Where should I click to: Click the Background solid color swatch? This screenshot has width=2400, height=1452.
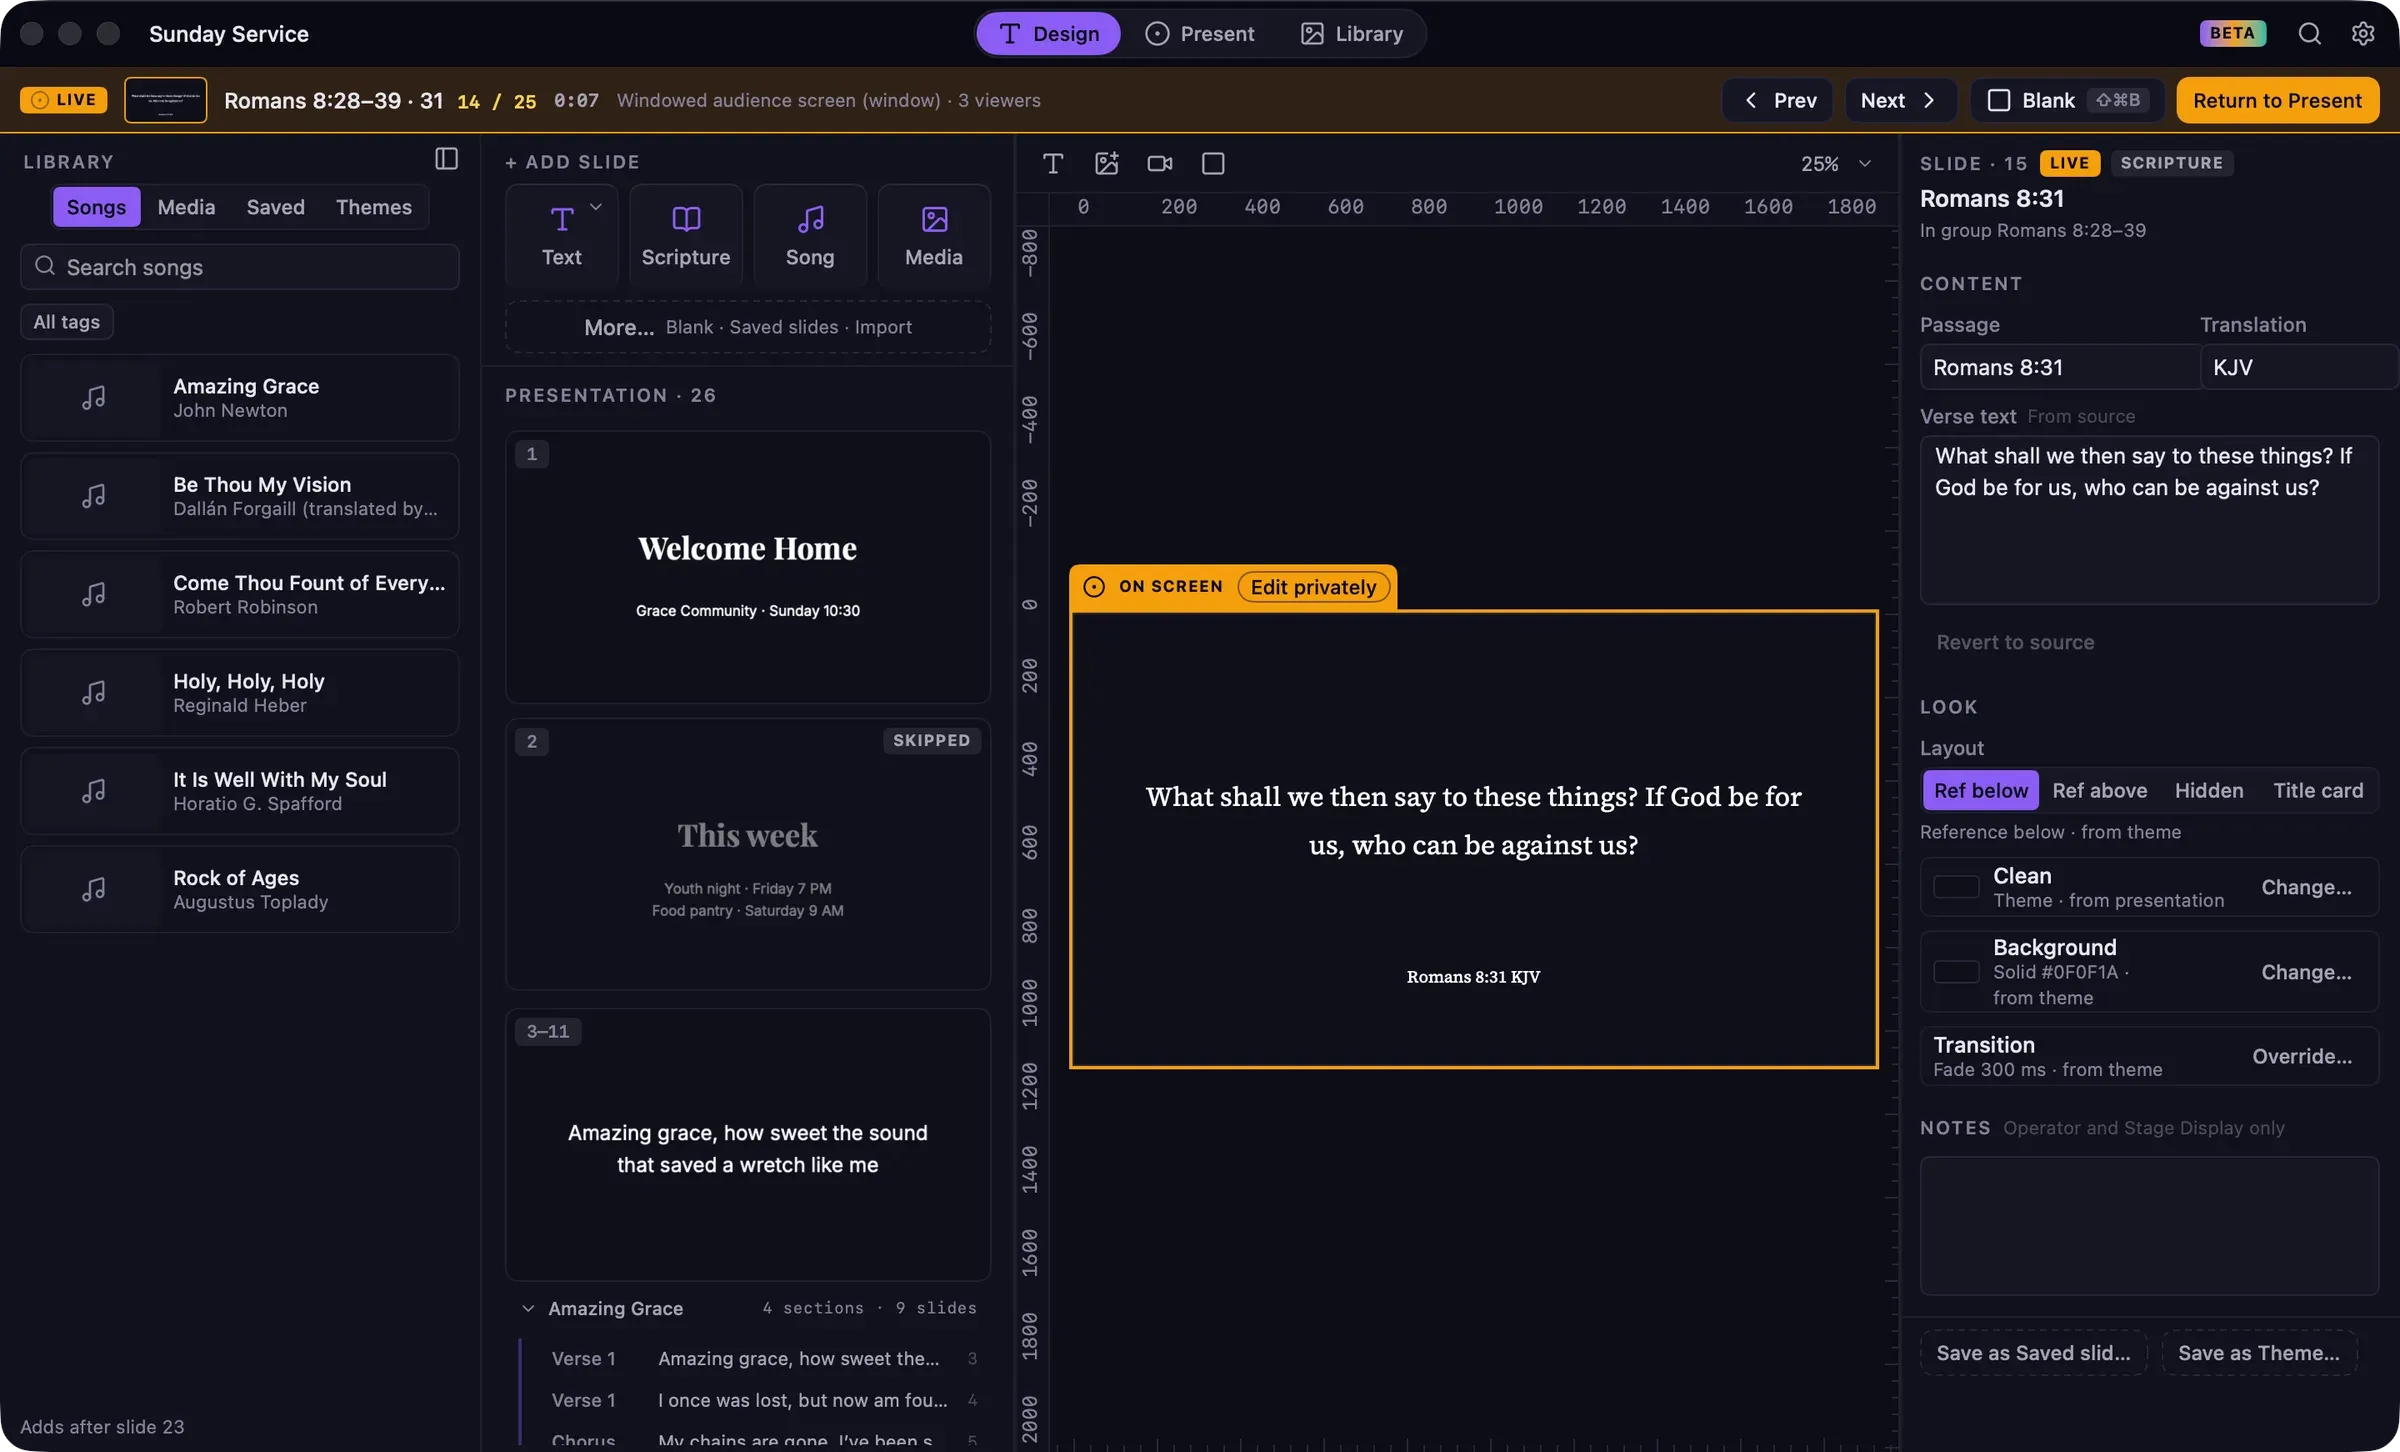coord(1956,971)
